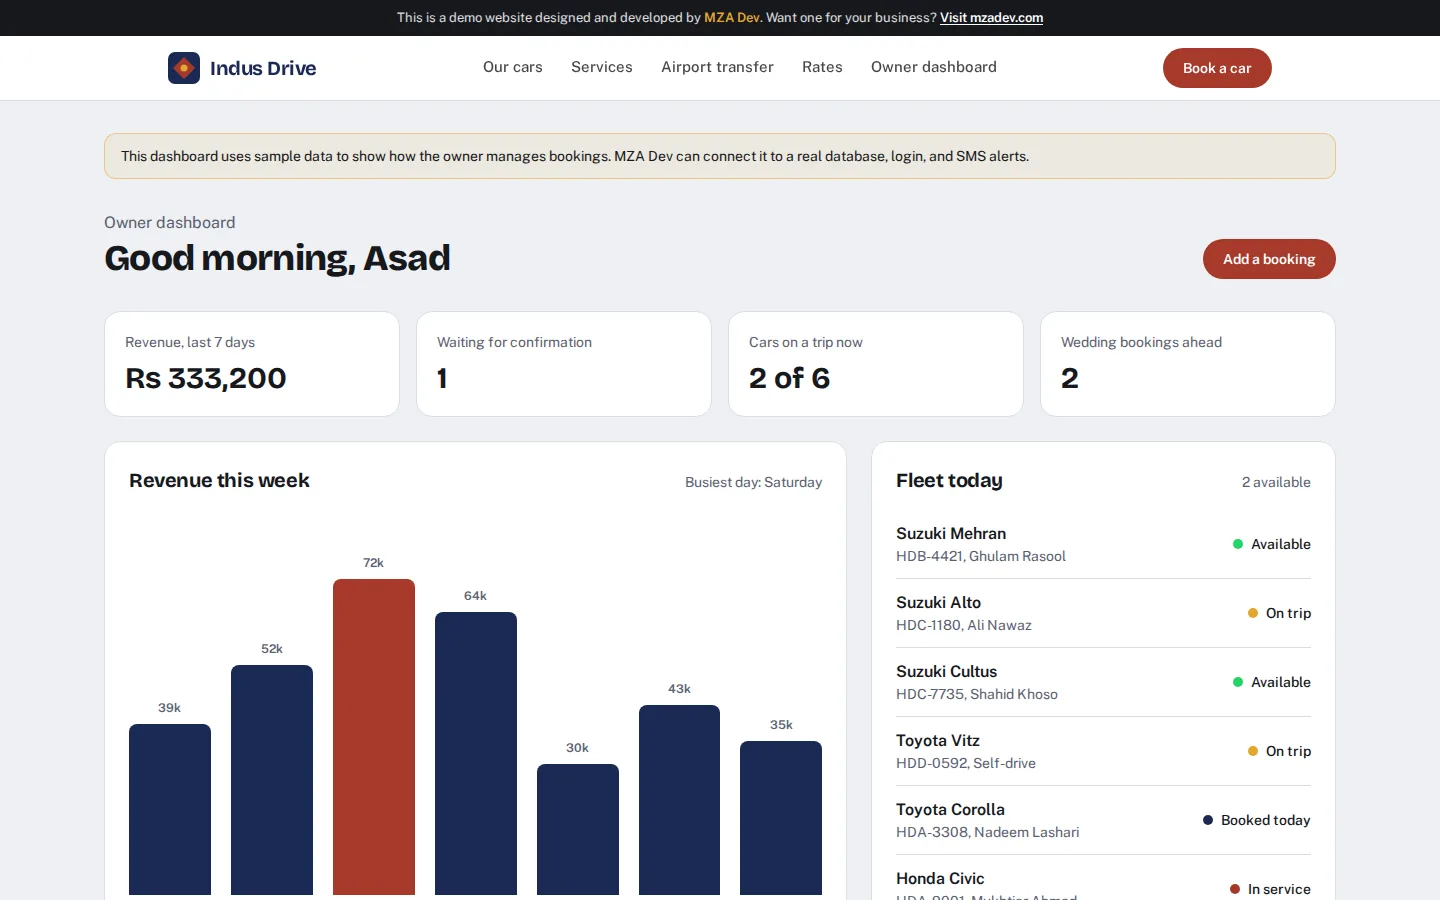Select the Waiting for confirmation card
This screenshot has width=1440, height=900.
click(564, 364)
